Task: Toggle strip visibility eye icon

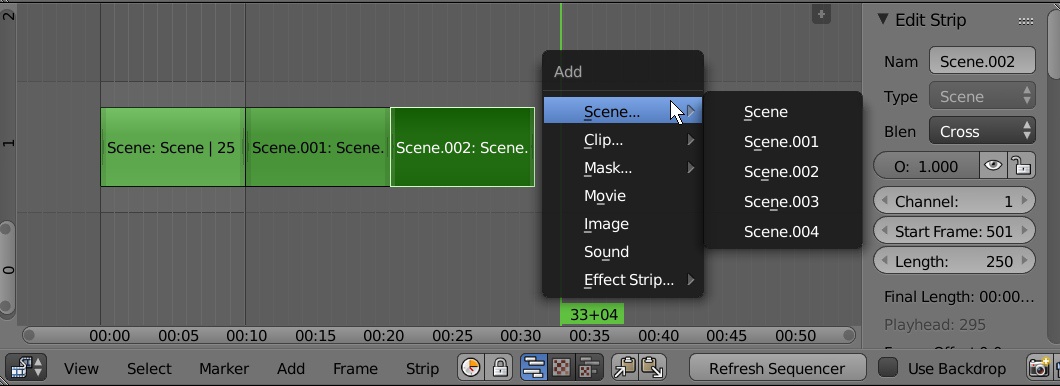Action: (992, 166)
